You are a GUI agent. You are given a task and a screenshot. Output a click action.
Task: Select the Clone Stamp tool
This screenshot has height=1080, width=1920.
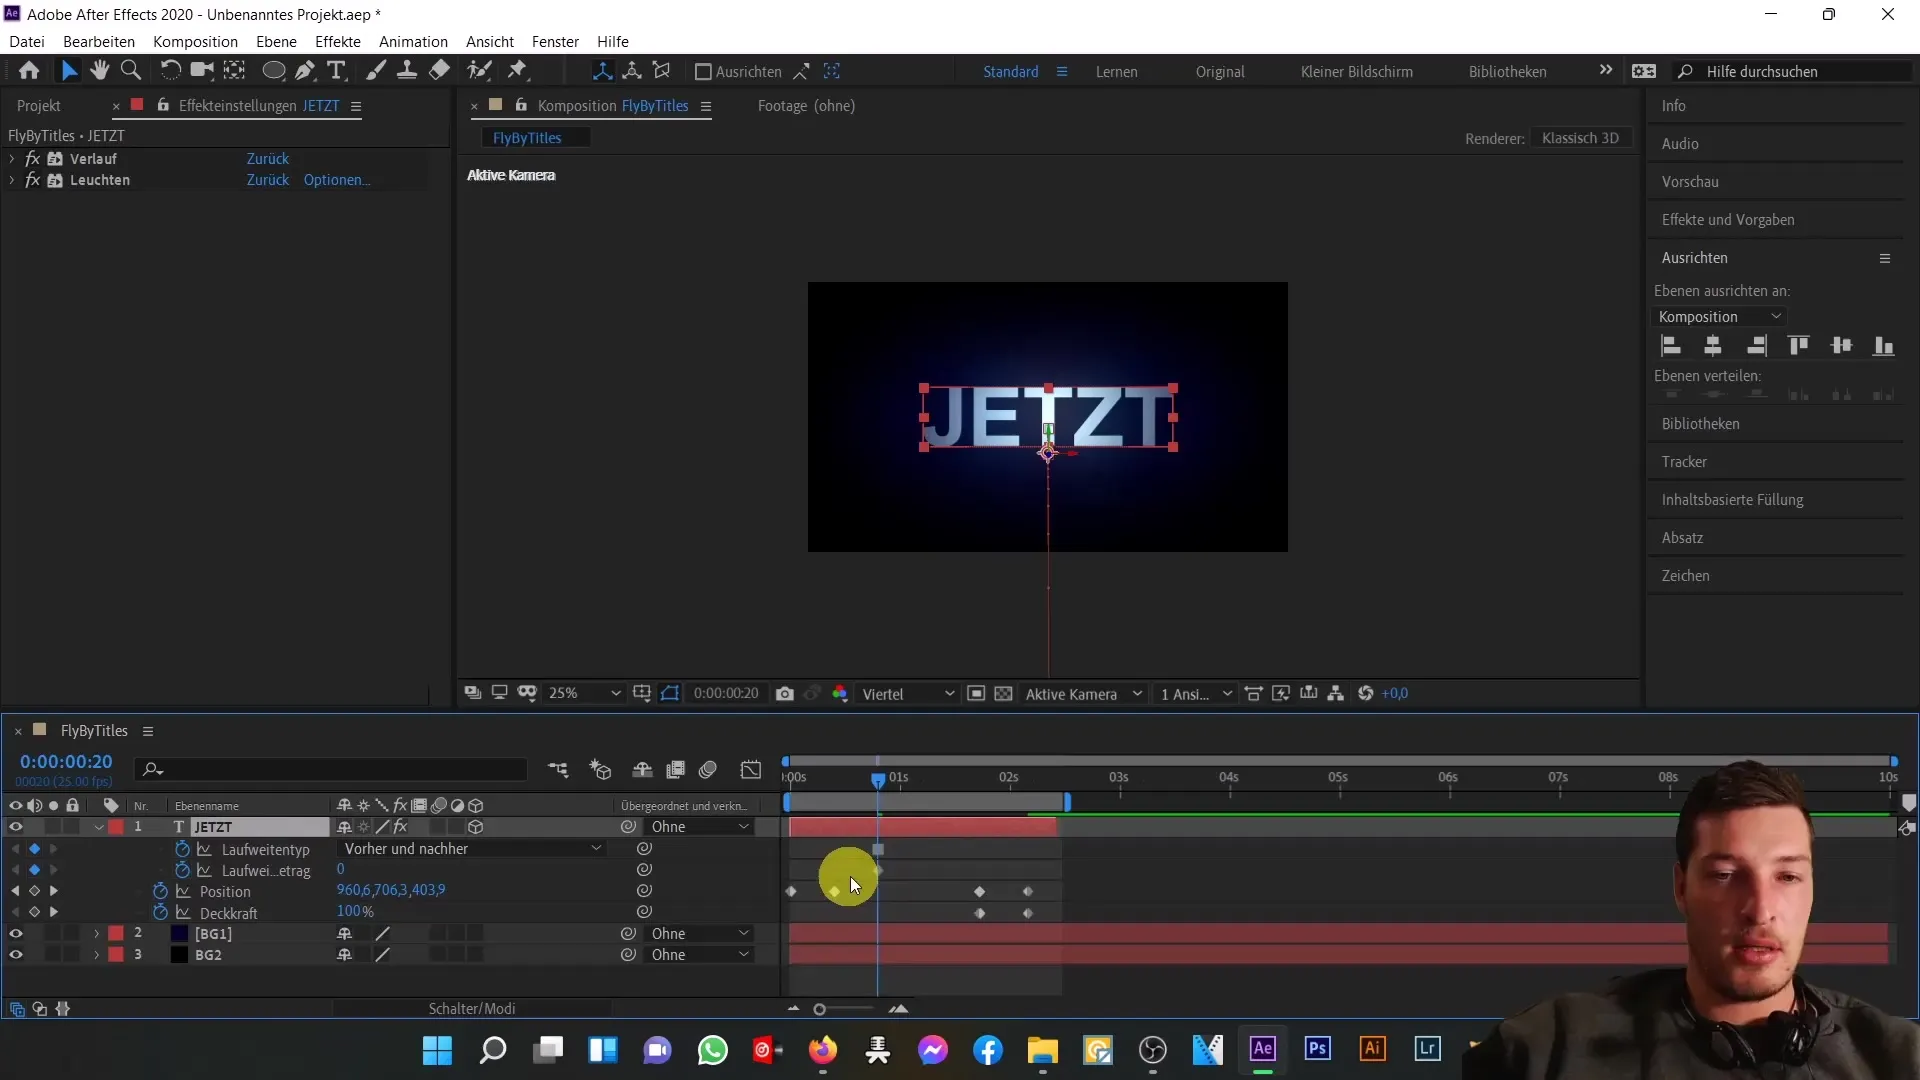tap(407, 70)
